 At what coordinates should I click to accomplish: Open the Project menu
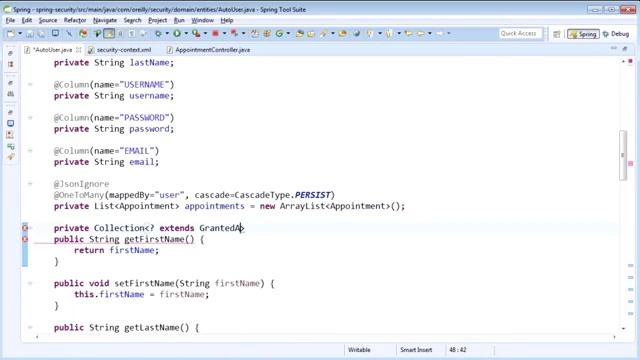(x=158, y=20)
